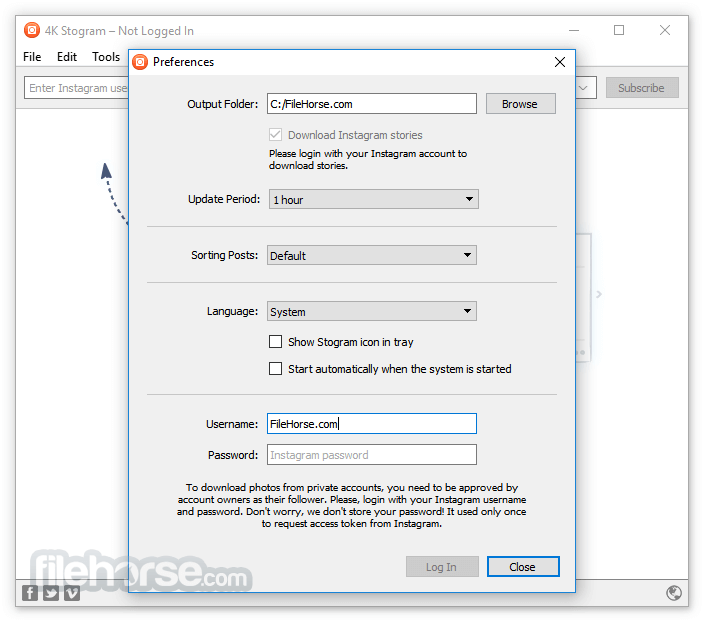
Task: Open the Language dropdown
Action: tap(372, 311)
